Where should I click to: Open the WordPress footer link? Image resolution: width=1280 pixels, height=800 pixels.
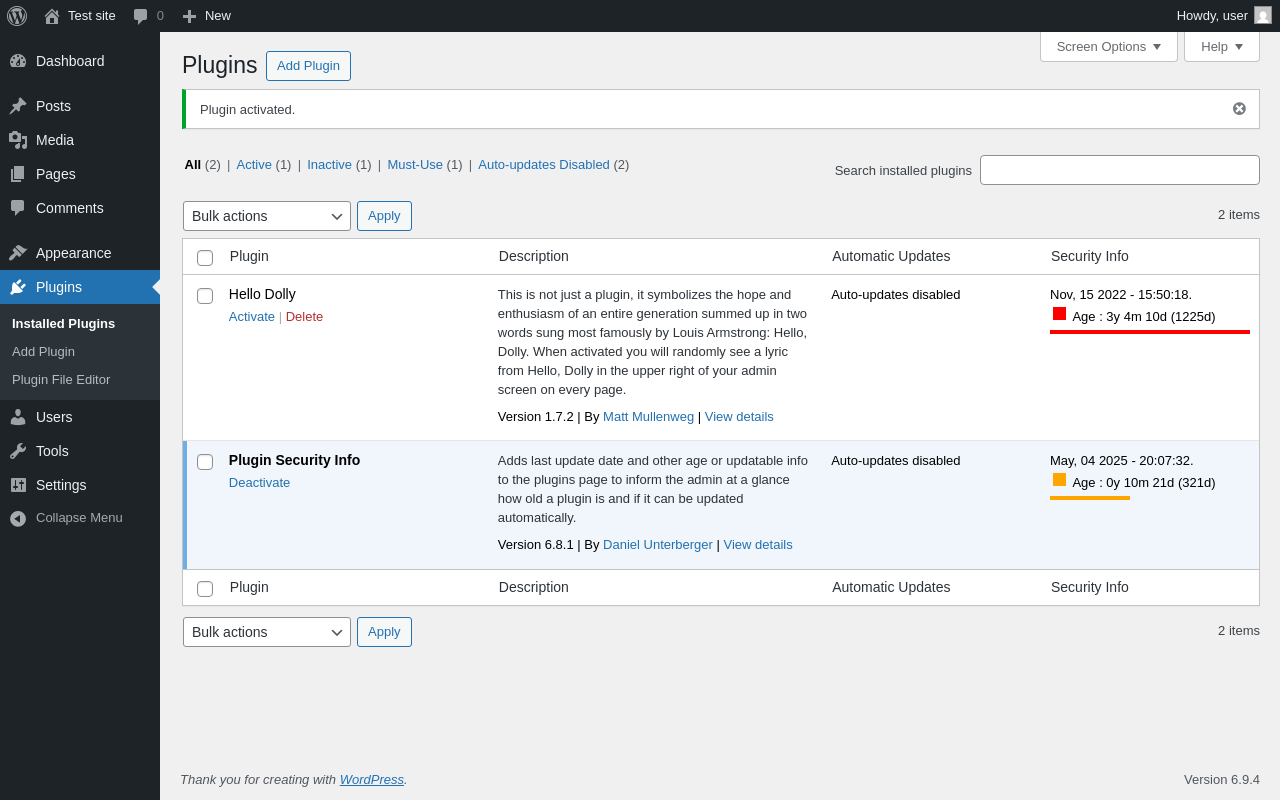(x=372, y=780)
